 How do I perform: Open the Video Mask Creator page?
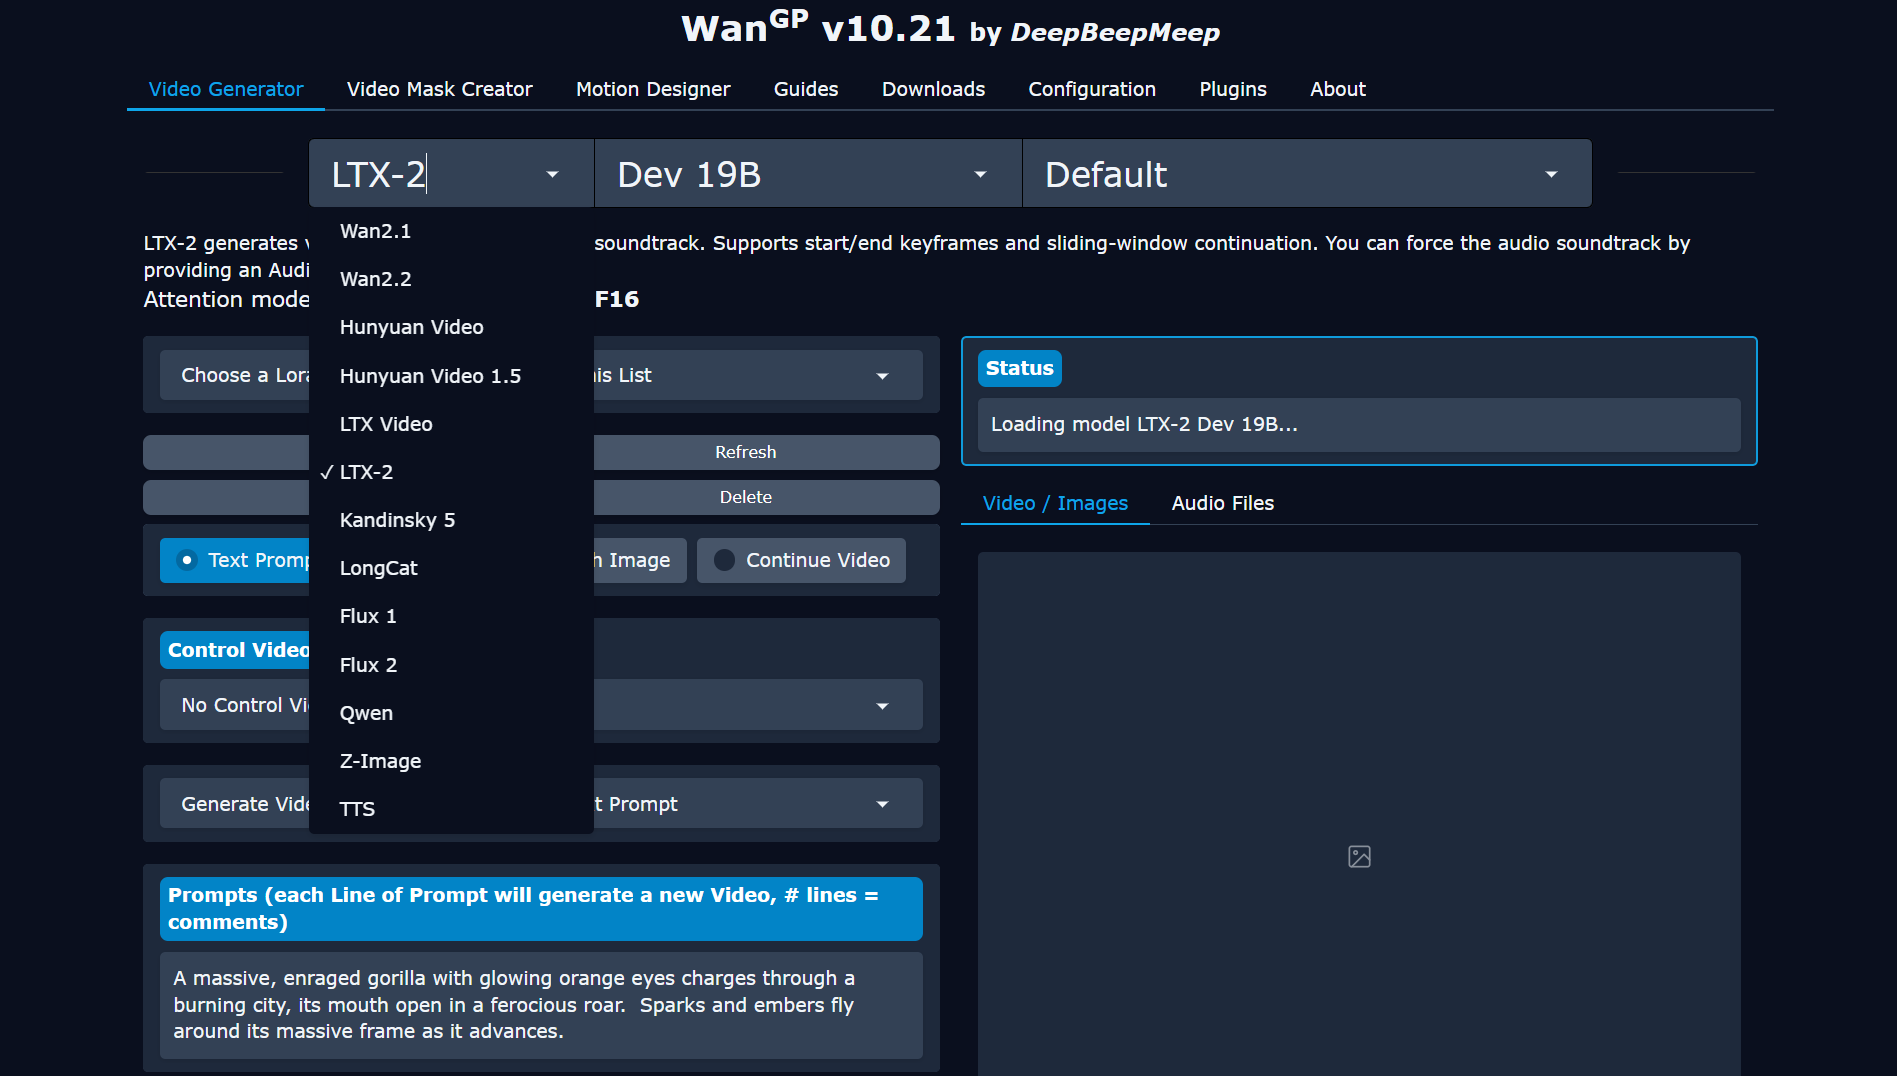[439, 89]
